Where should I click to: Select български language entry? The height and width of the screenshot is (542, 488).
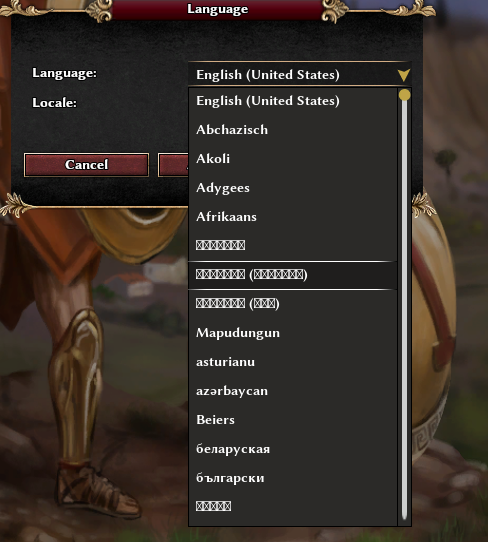(x=292, y=478)
